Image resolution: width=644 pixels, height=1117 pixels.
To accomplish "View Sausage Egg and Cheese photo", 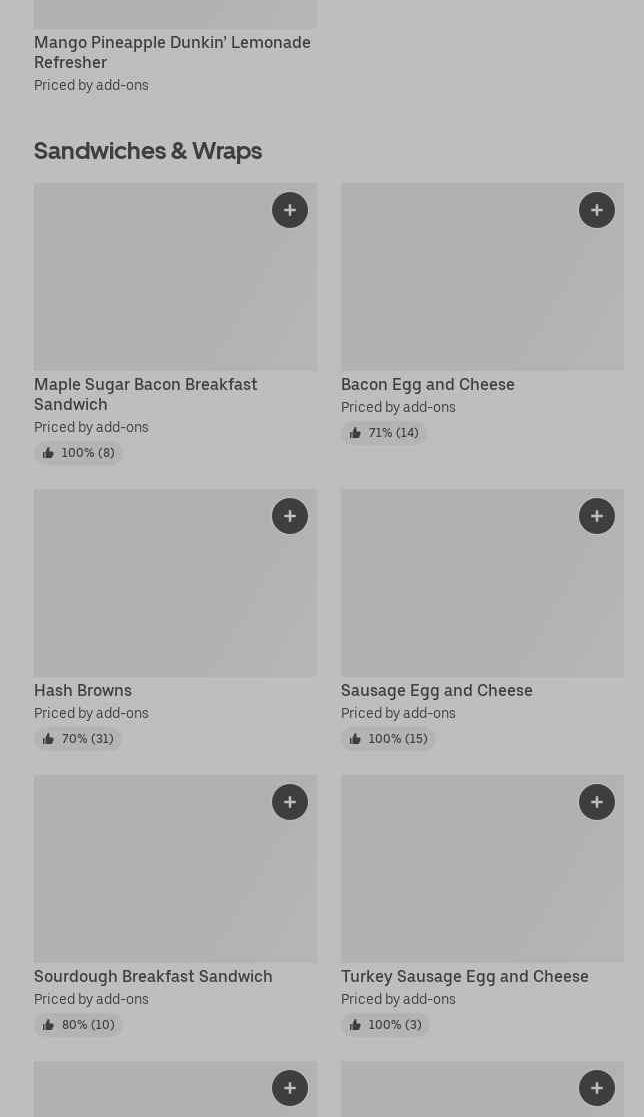I will [482, 583].
